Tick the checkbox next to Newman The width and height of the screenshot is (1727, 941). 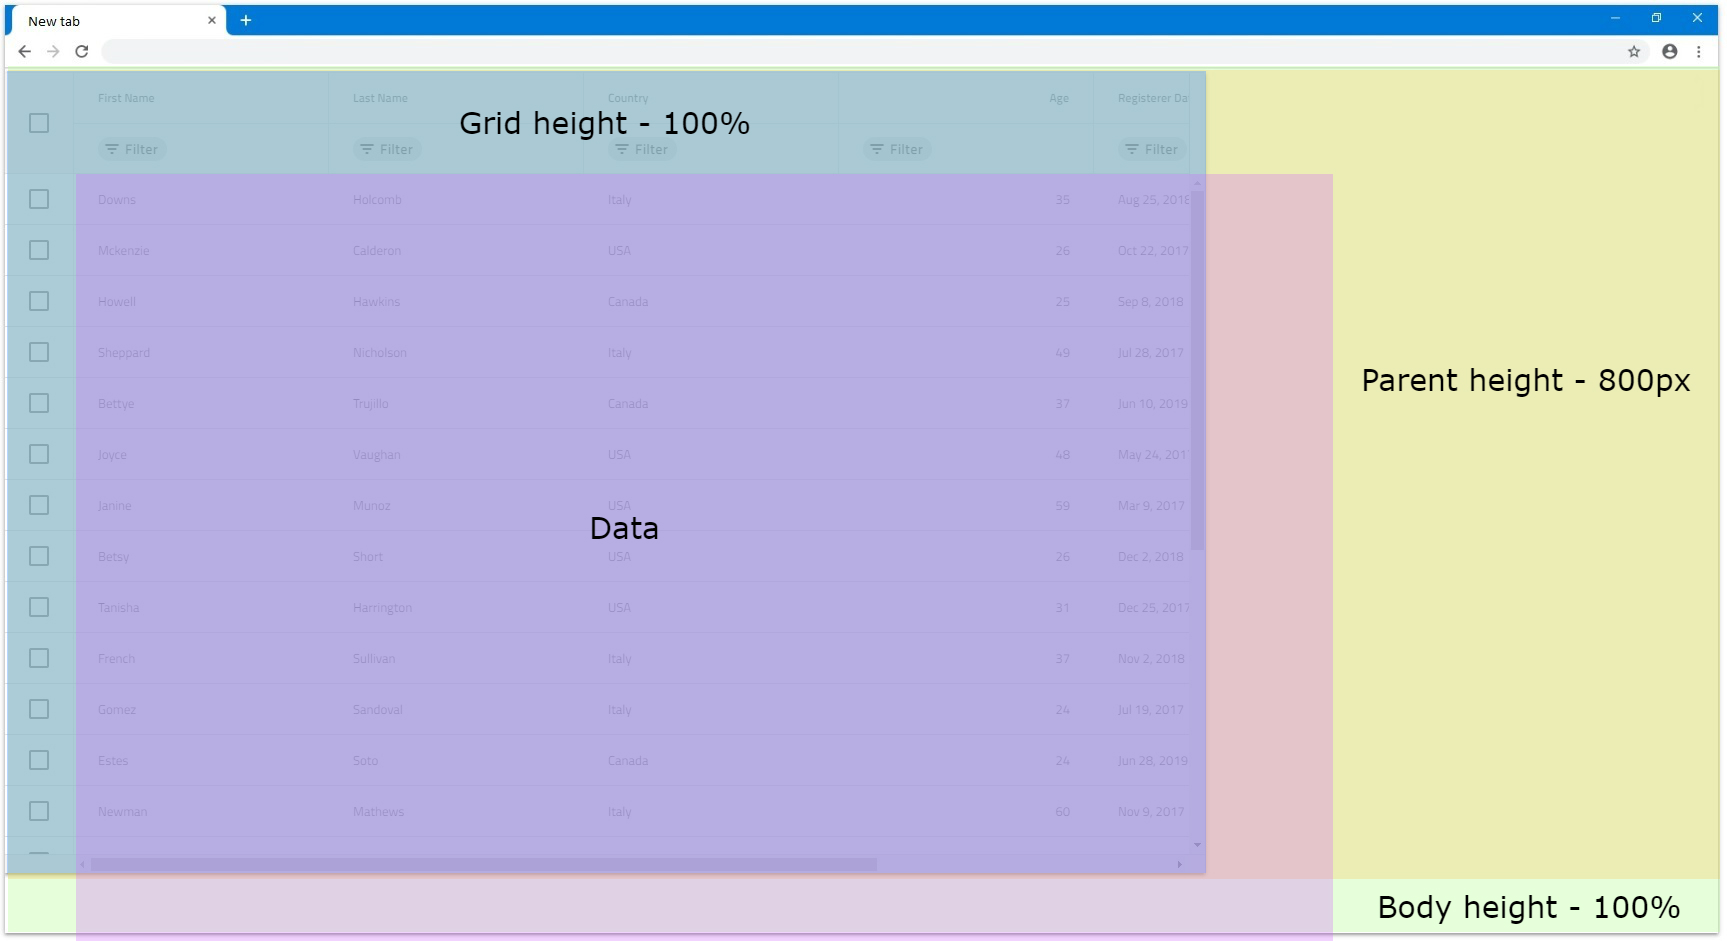tap(39, 811)
